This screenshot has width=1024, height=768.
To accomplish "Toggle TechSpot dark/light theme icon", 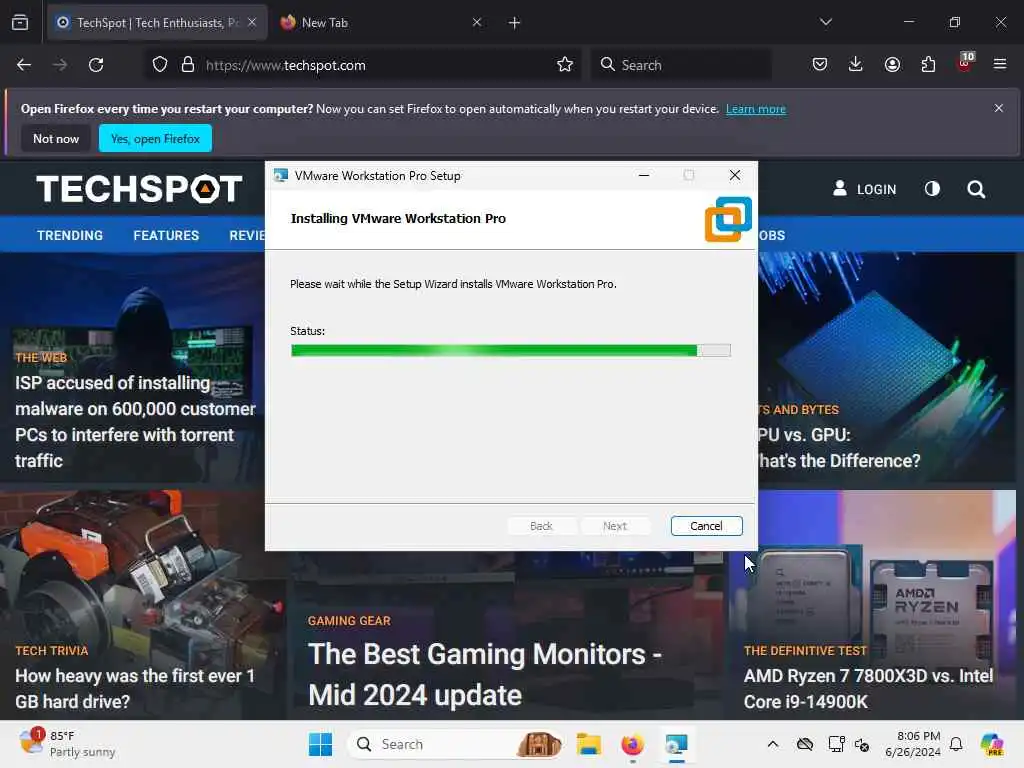I will point(932,189).
